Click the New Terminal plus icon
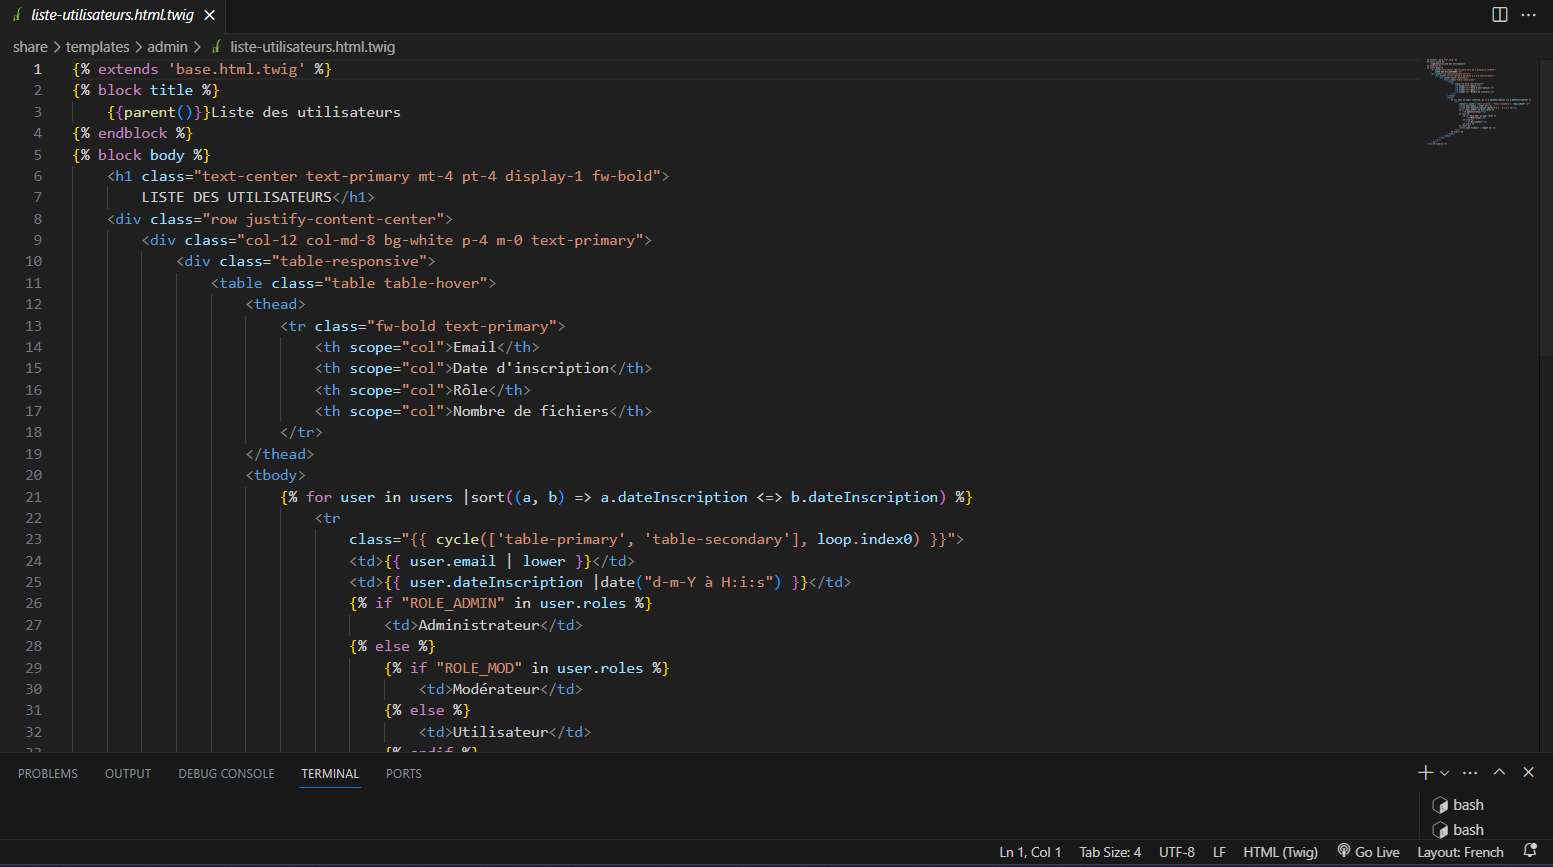The image size is (1553, 867). coord(1425,772)
